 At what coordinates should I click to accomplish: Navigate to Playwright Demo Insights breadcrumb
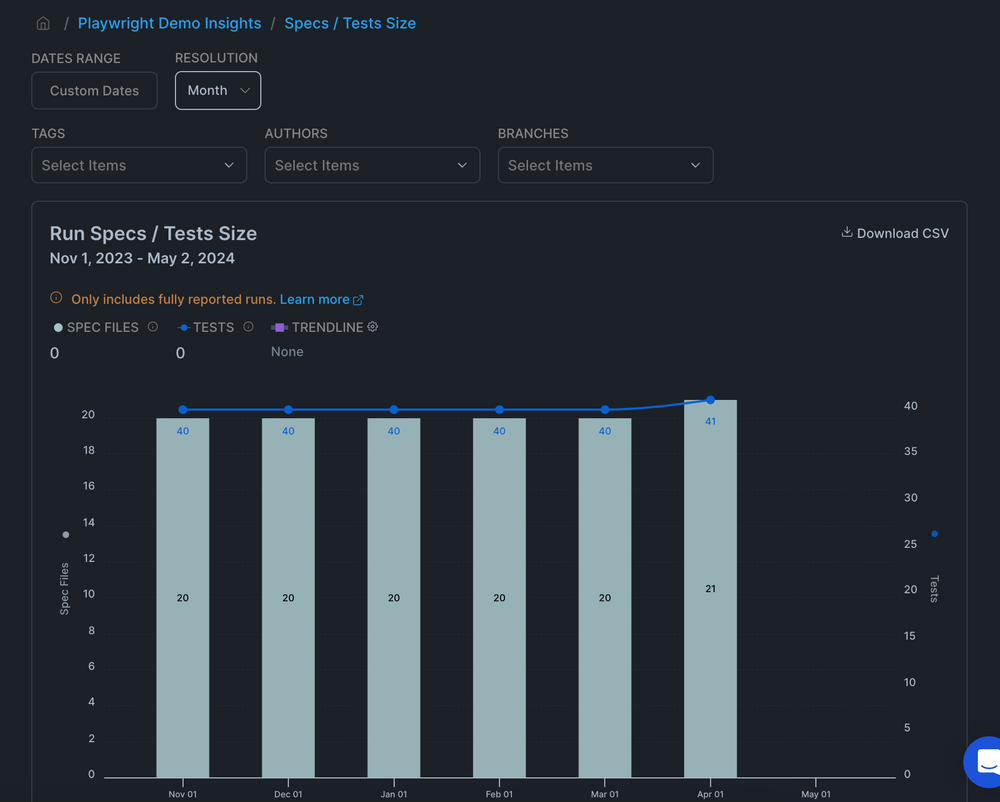click(169, 22)
